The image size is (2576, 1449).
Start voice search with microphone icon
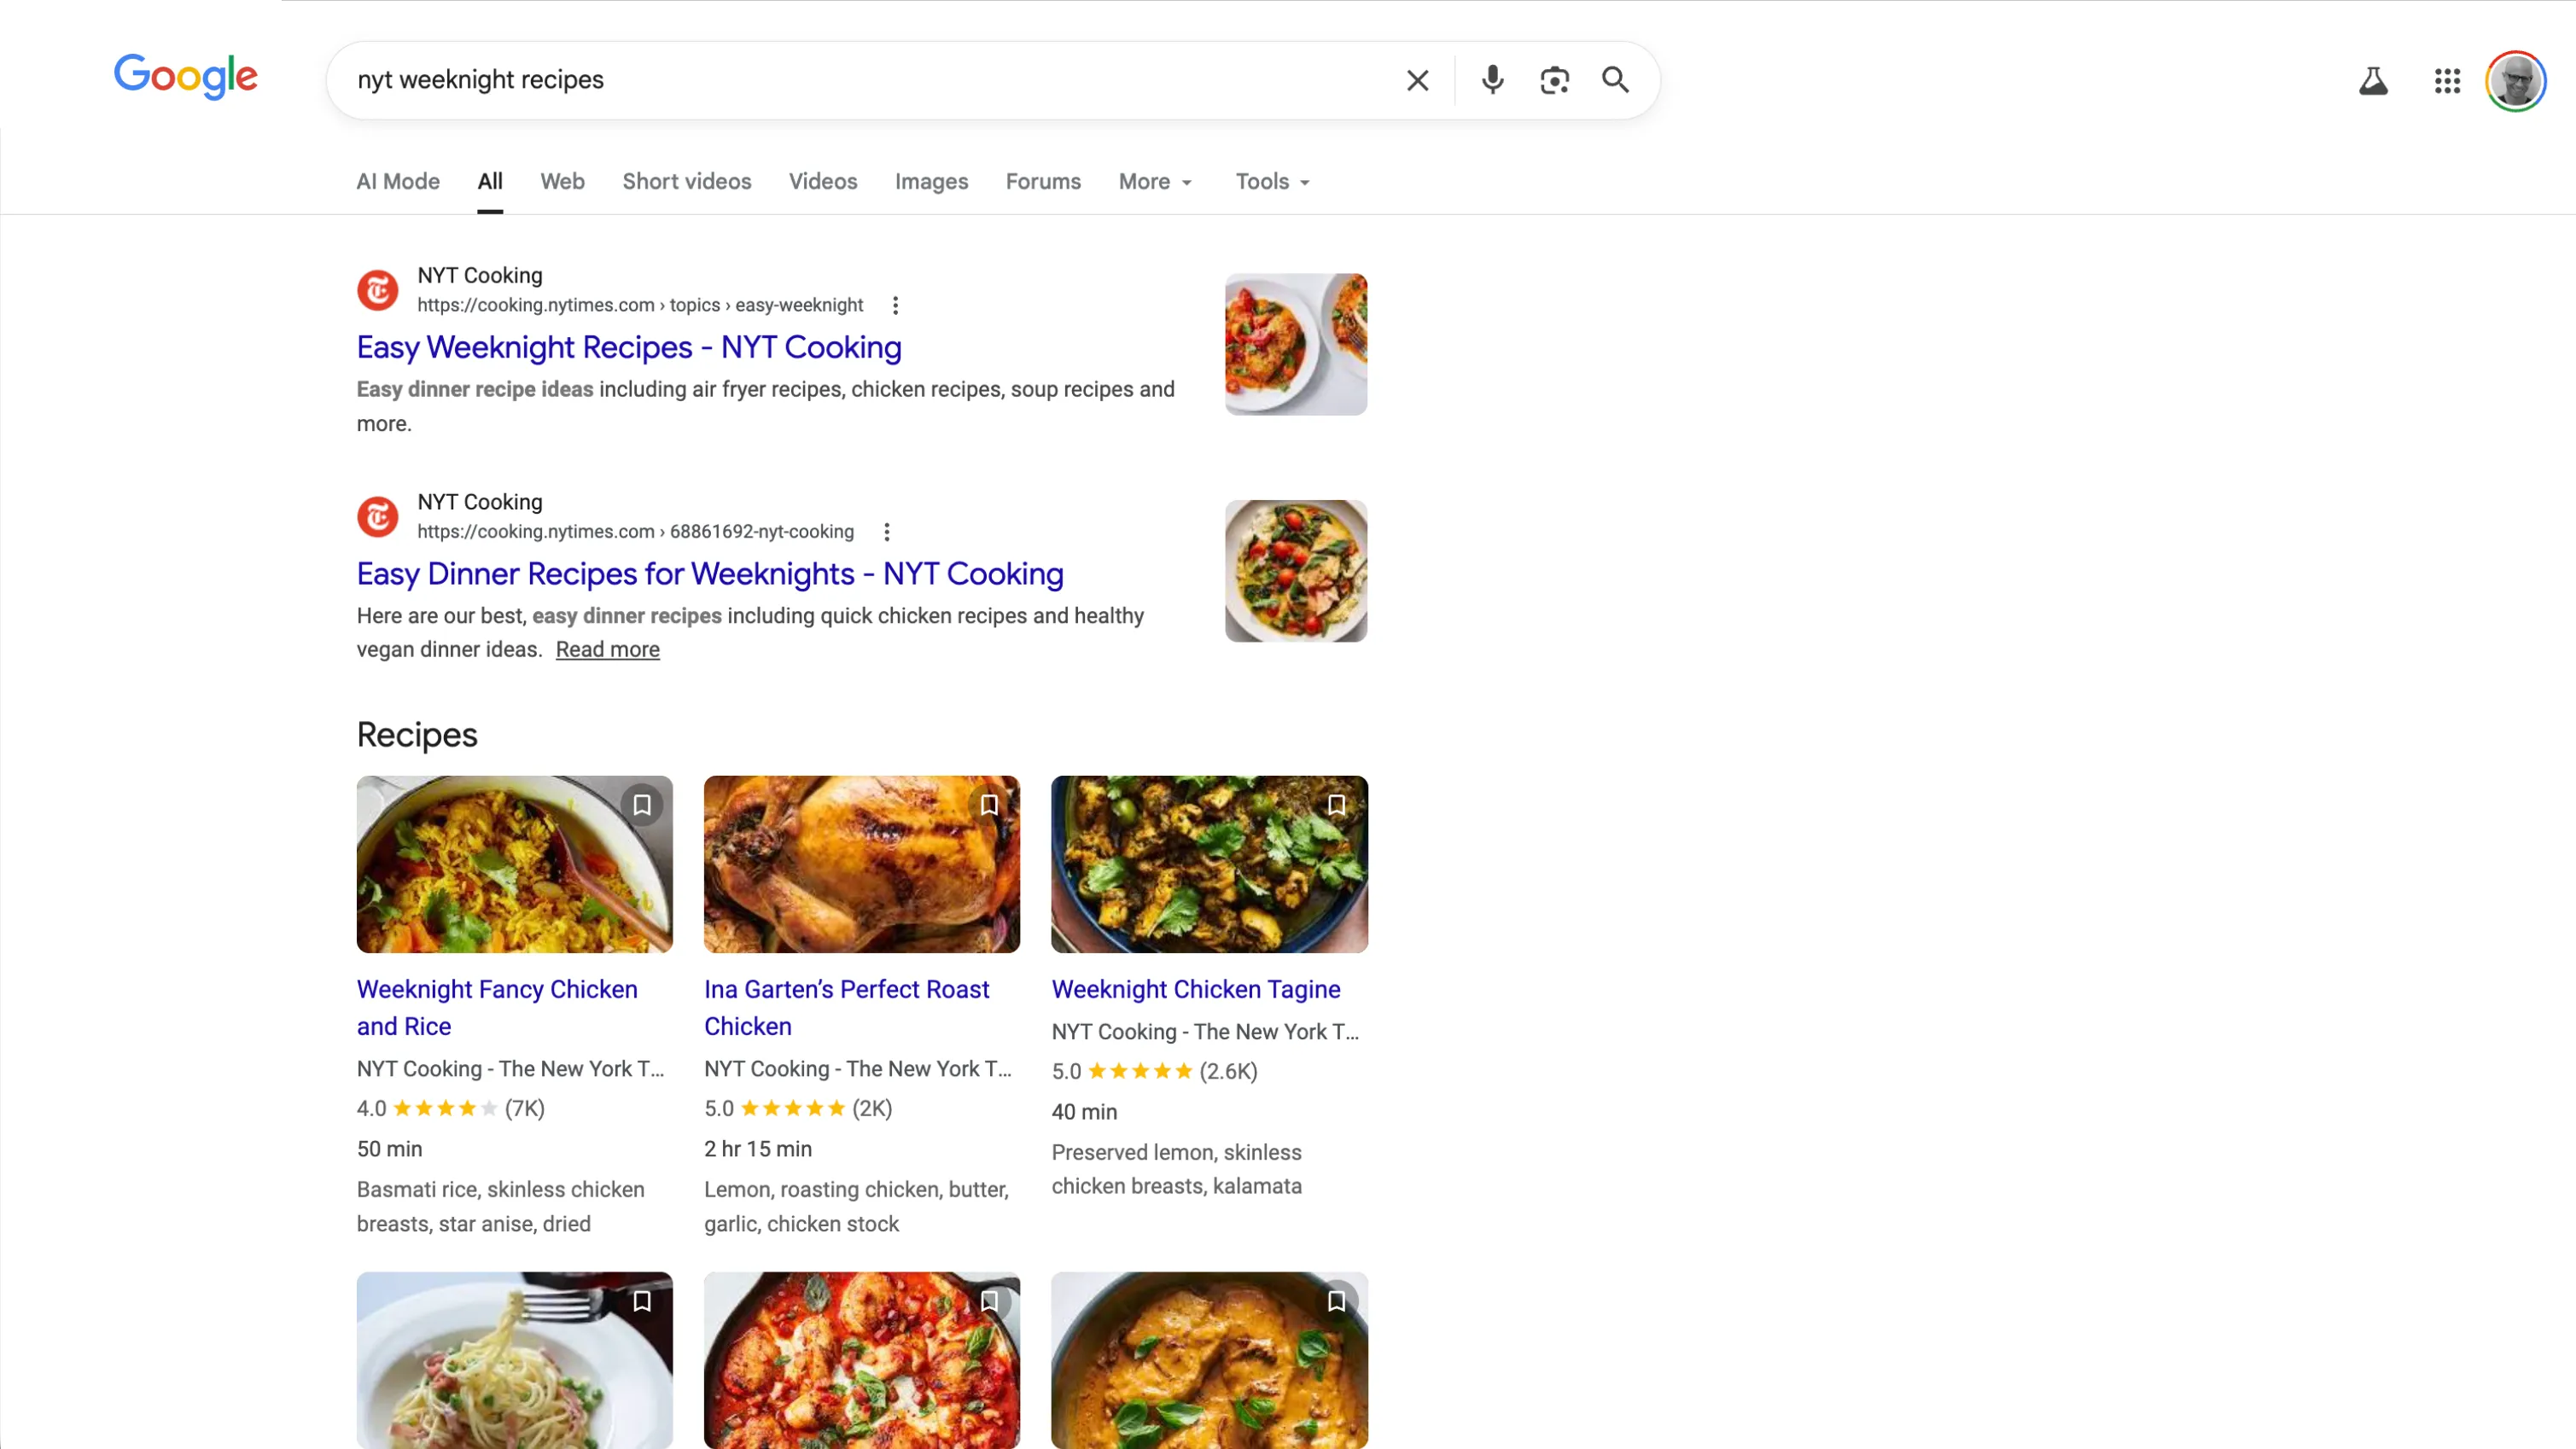coord(1492,80)
